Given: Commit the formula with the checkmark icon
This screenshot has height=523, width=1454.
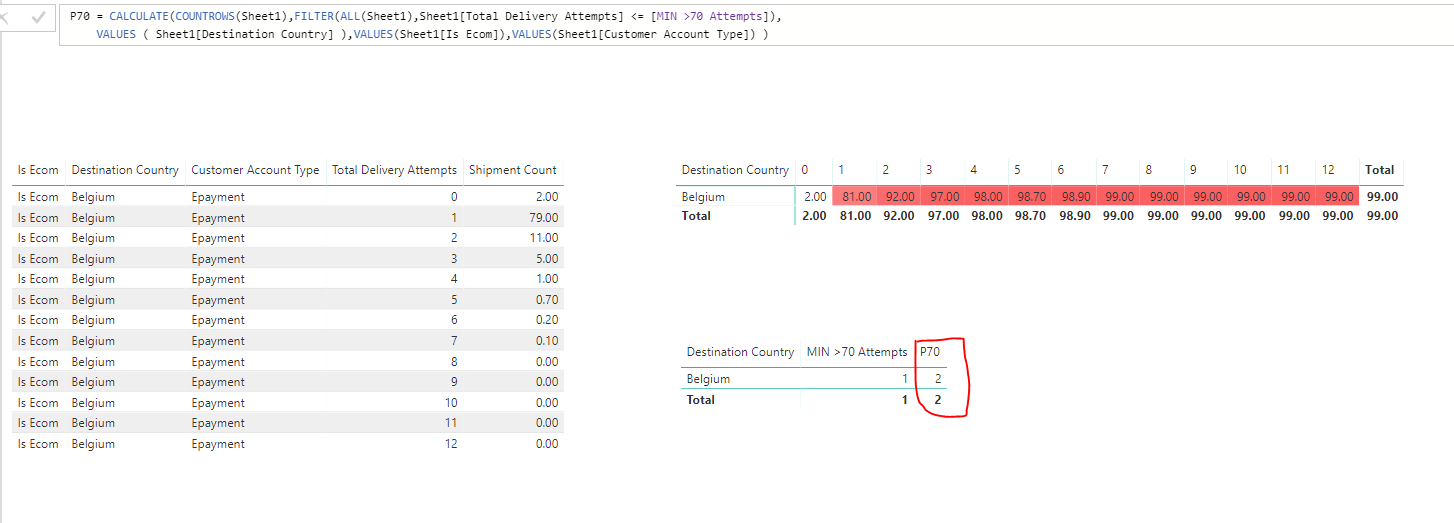Looking at the screenshot, I should [x=38, y=17].
